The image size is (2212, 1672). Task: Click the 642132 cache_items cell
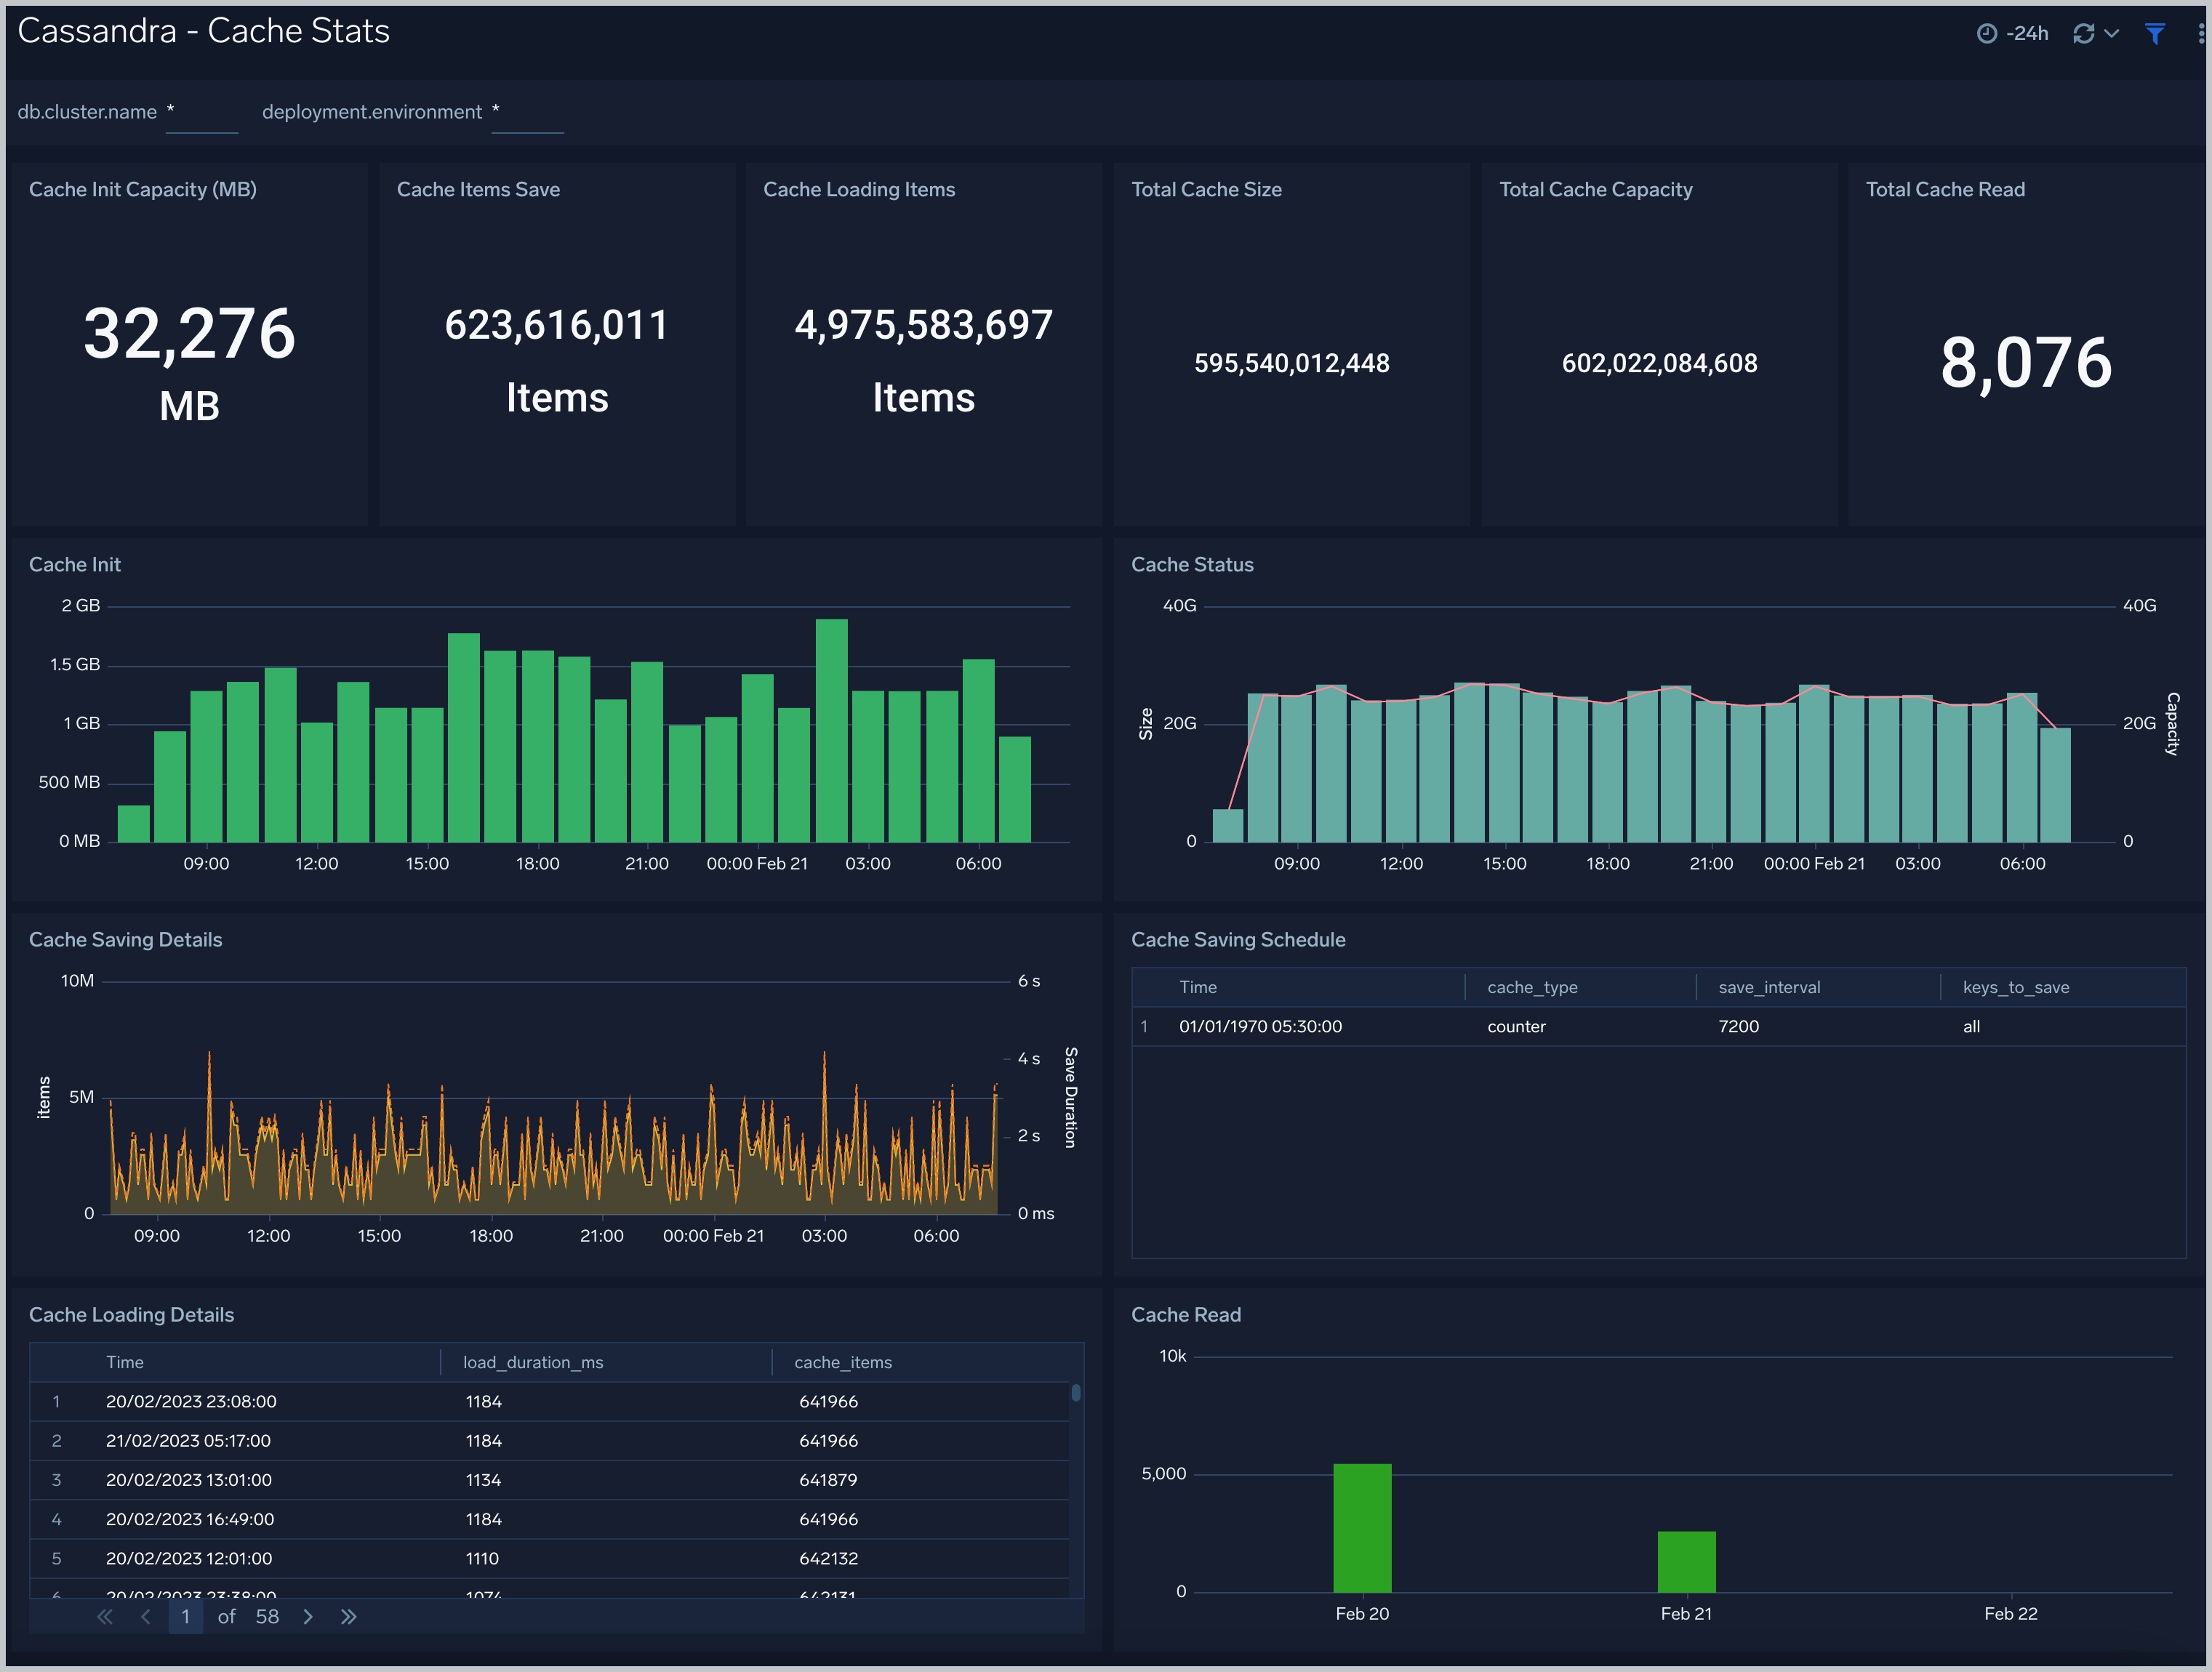[828, 1558]
